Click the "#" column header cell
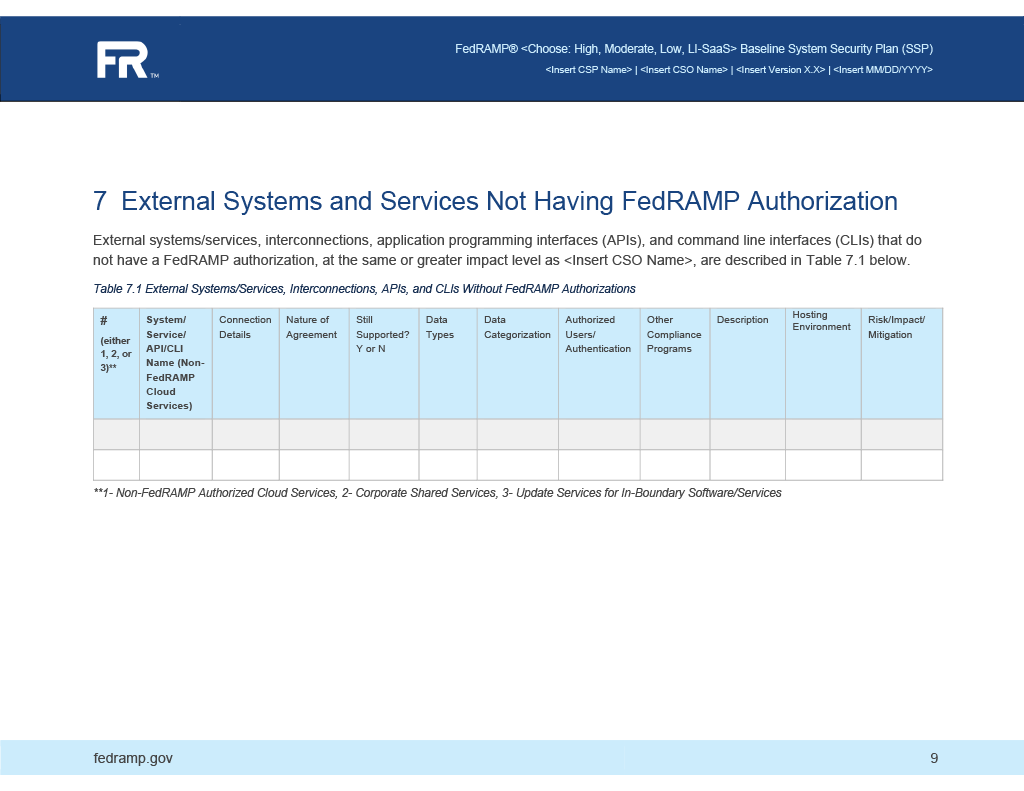 point(115,362)
